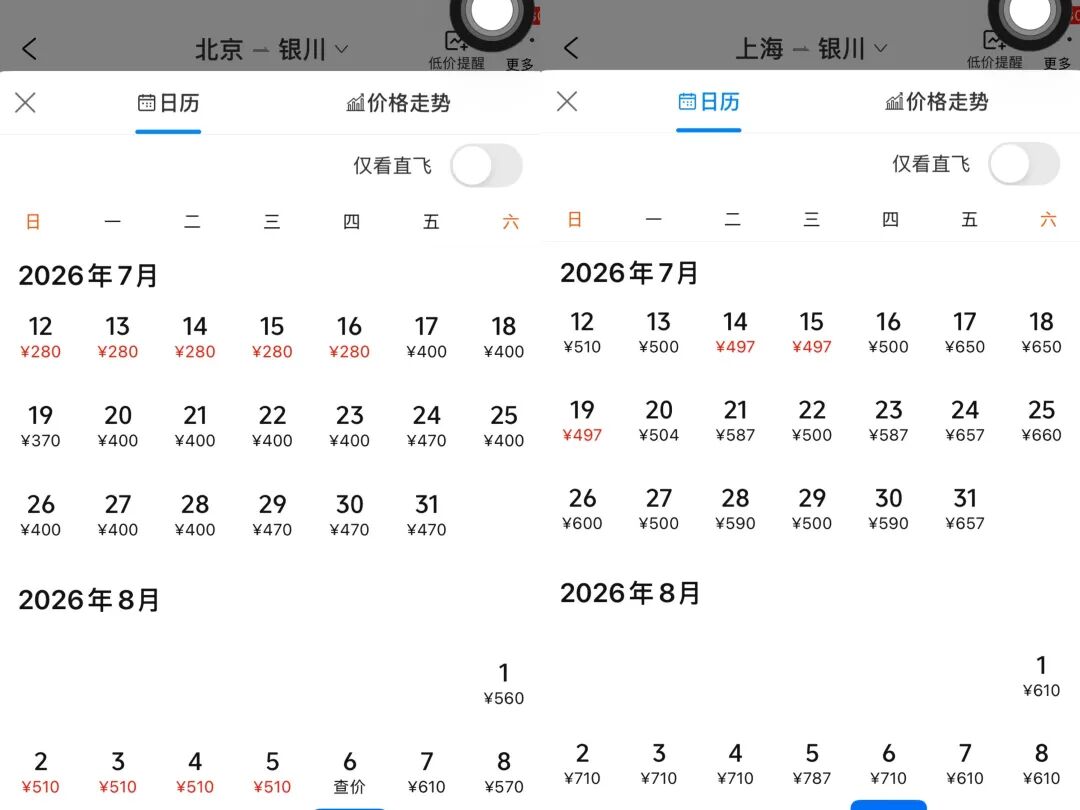Select July 31 at ¥657 from 上海
This screenshot has height=810, width=1080.
point(964,509)
